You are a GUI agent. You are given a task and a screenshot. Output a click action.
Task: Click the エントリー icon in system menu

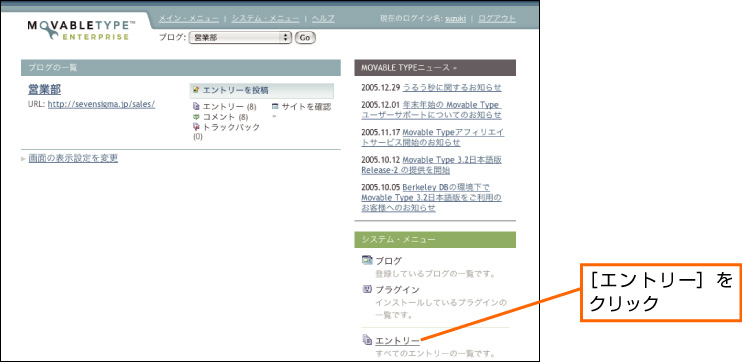367,339
